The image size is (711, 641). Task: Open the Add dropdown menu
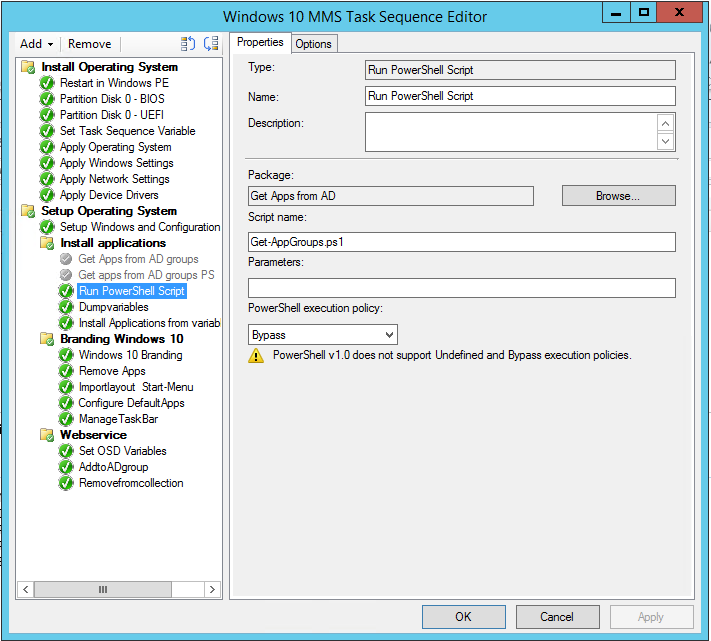click(x=37, y=44)
